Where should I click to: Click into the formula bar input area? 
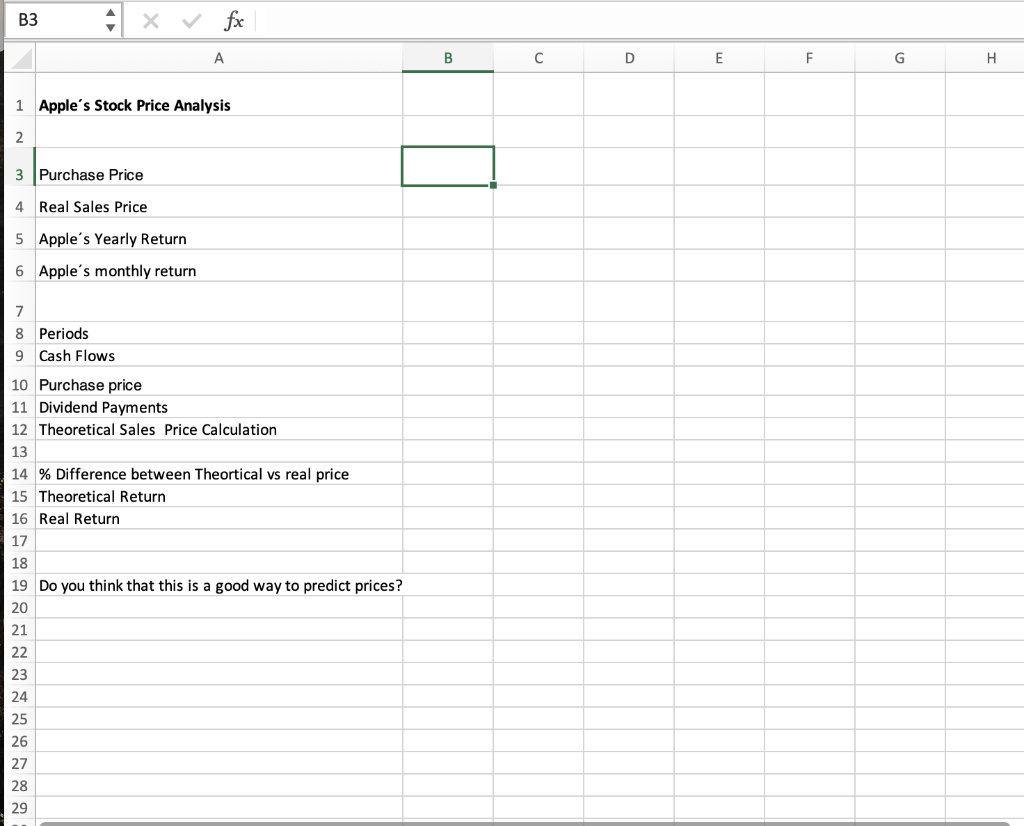[640, 21]
